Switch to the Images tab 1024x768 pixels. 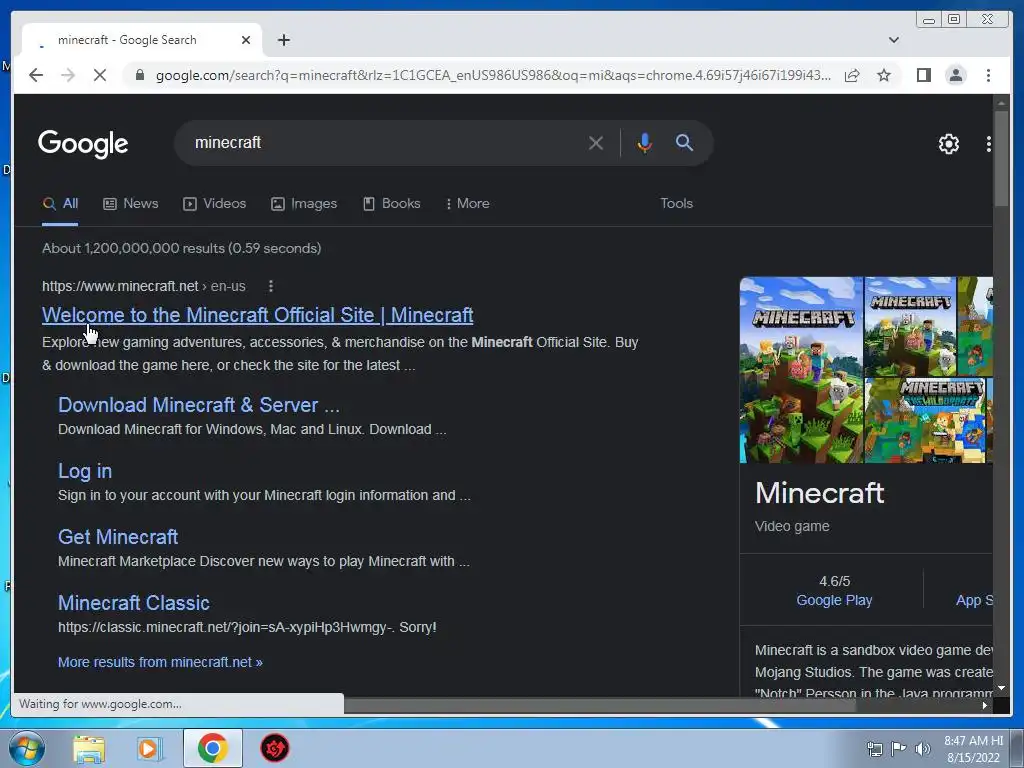304,203
